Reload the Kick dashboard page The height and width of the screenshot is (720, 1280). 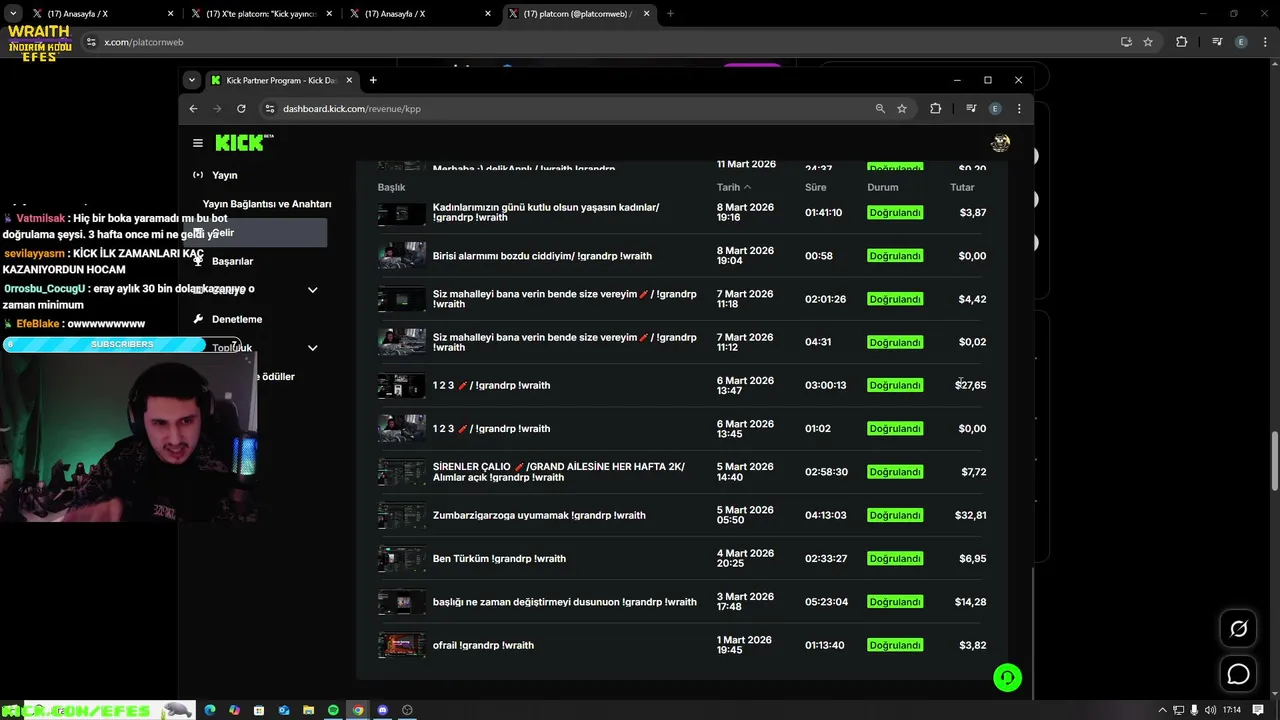tap(241, 108)
